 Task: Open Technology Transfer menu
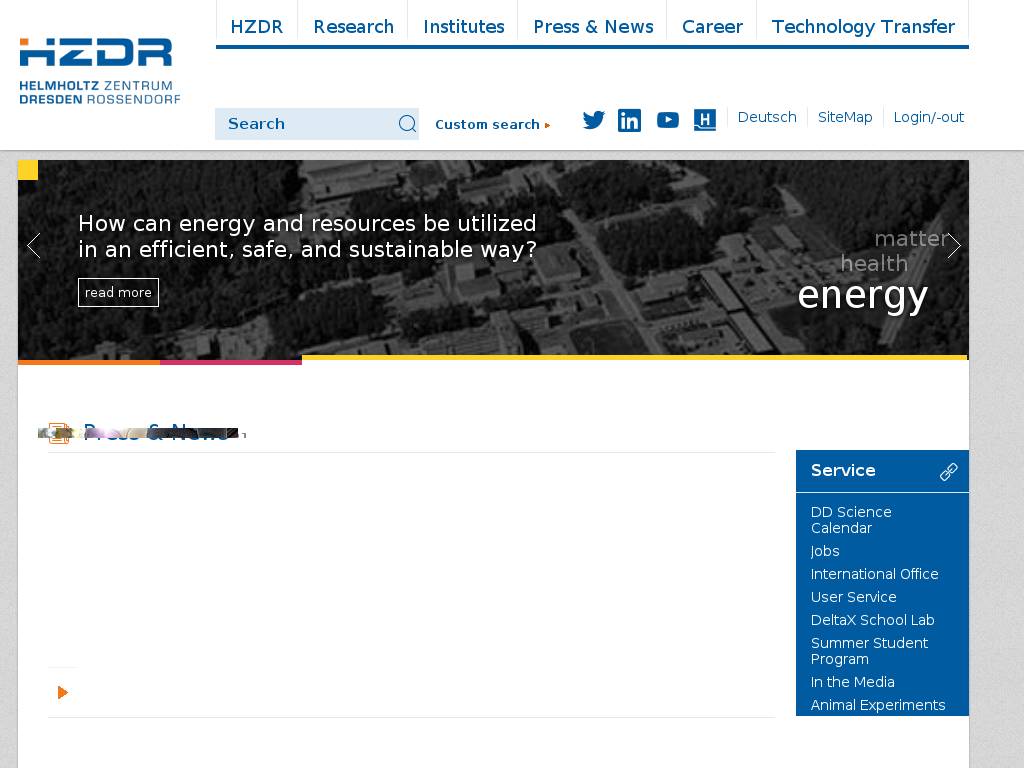click(862, 27)
